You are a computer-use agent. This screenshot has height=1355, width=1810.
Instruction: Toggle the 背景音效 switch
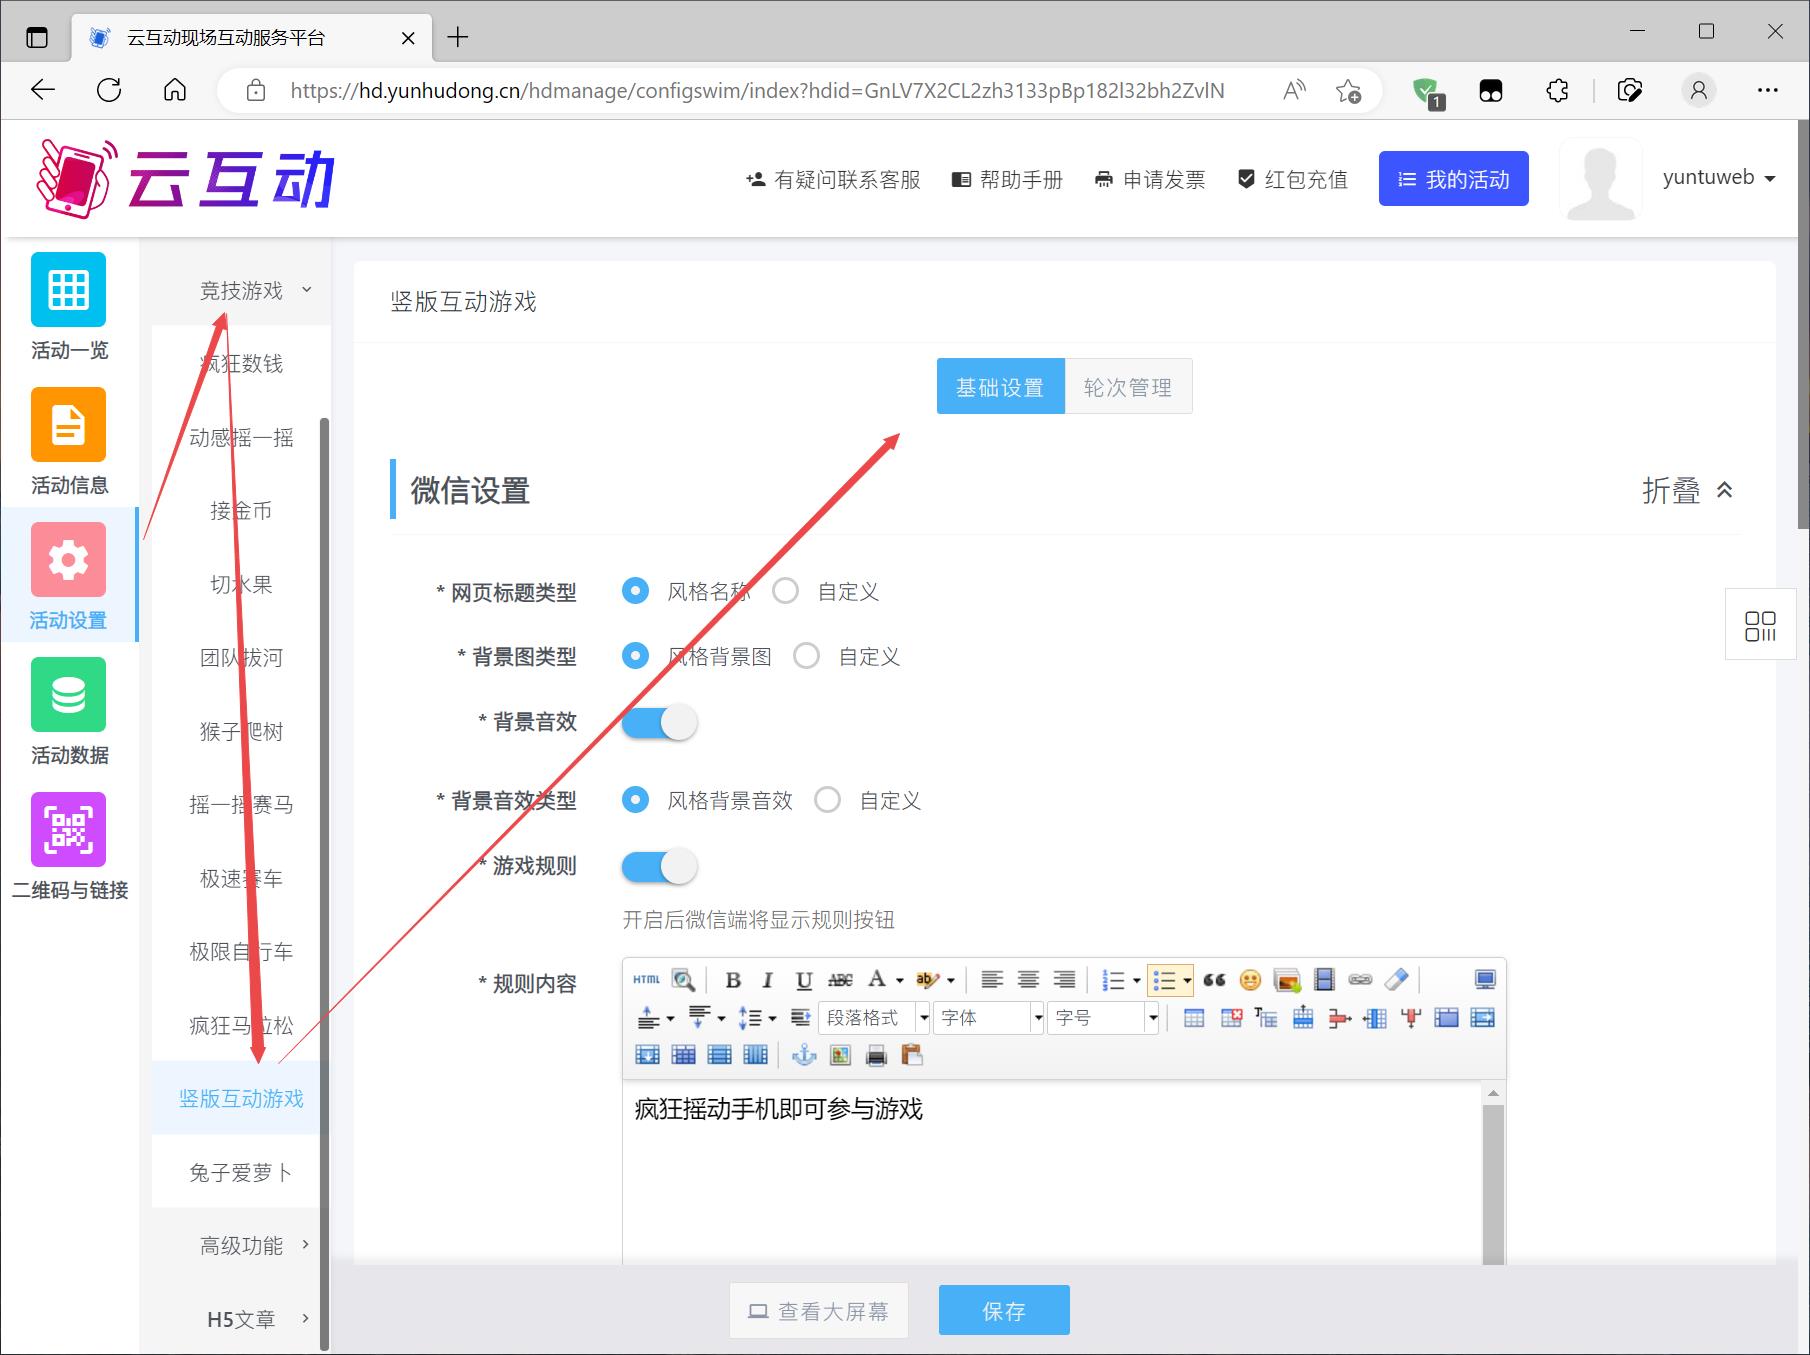pos(659,722)
